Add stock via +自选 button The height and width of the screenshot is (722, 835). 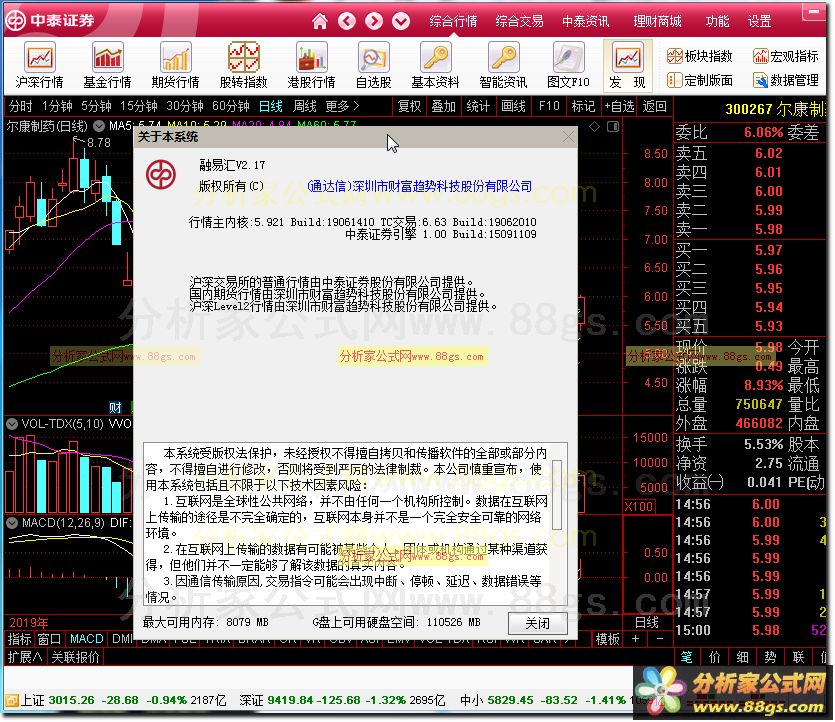[619, 106]
